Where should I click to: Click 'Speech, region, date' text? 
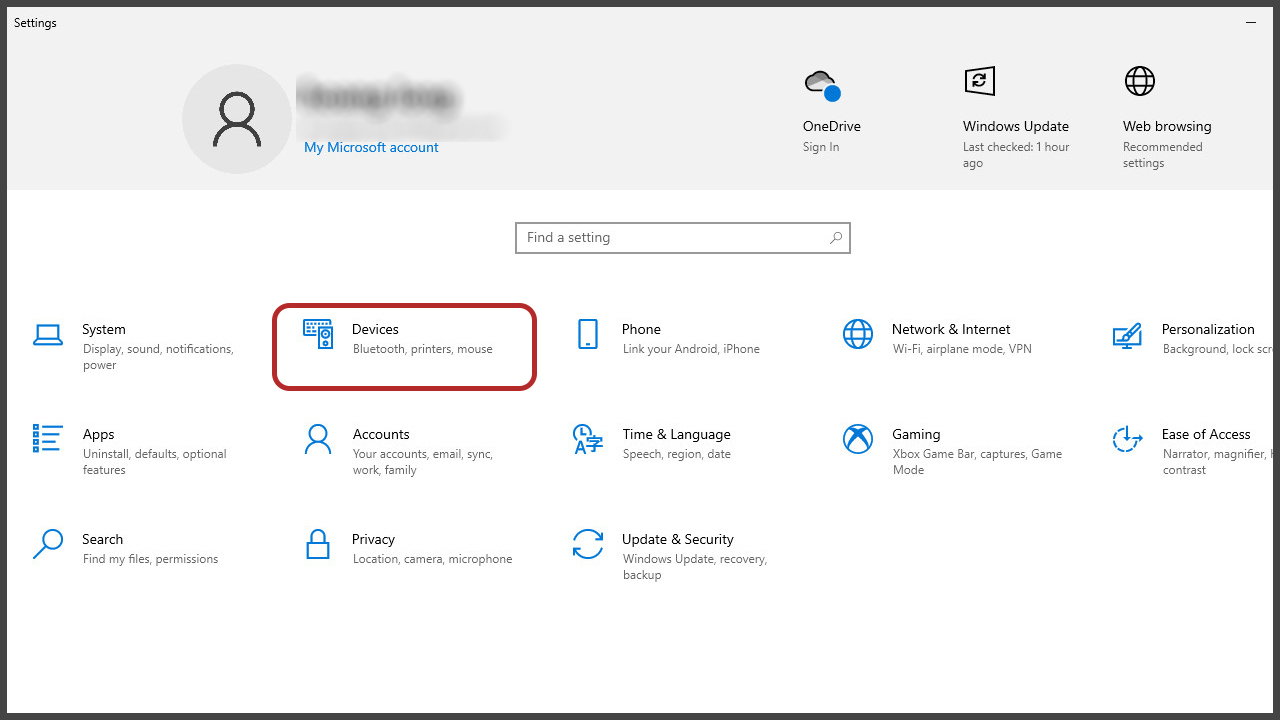(x=677, y=454)
